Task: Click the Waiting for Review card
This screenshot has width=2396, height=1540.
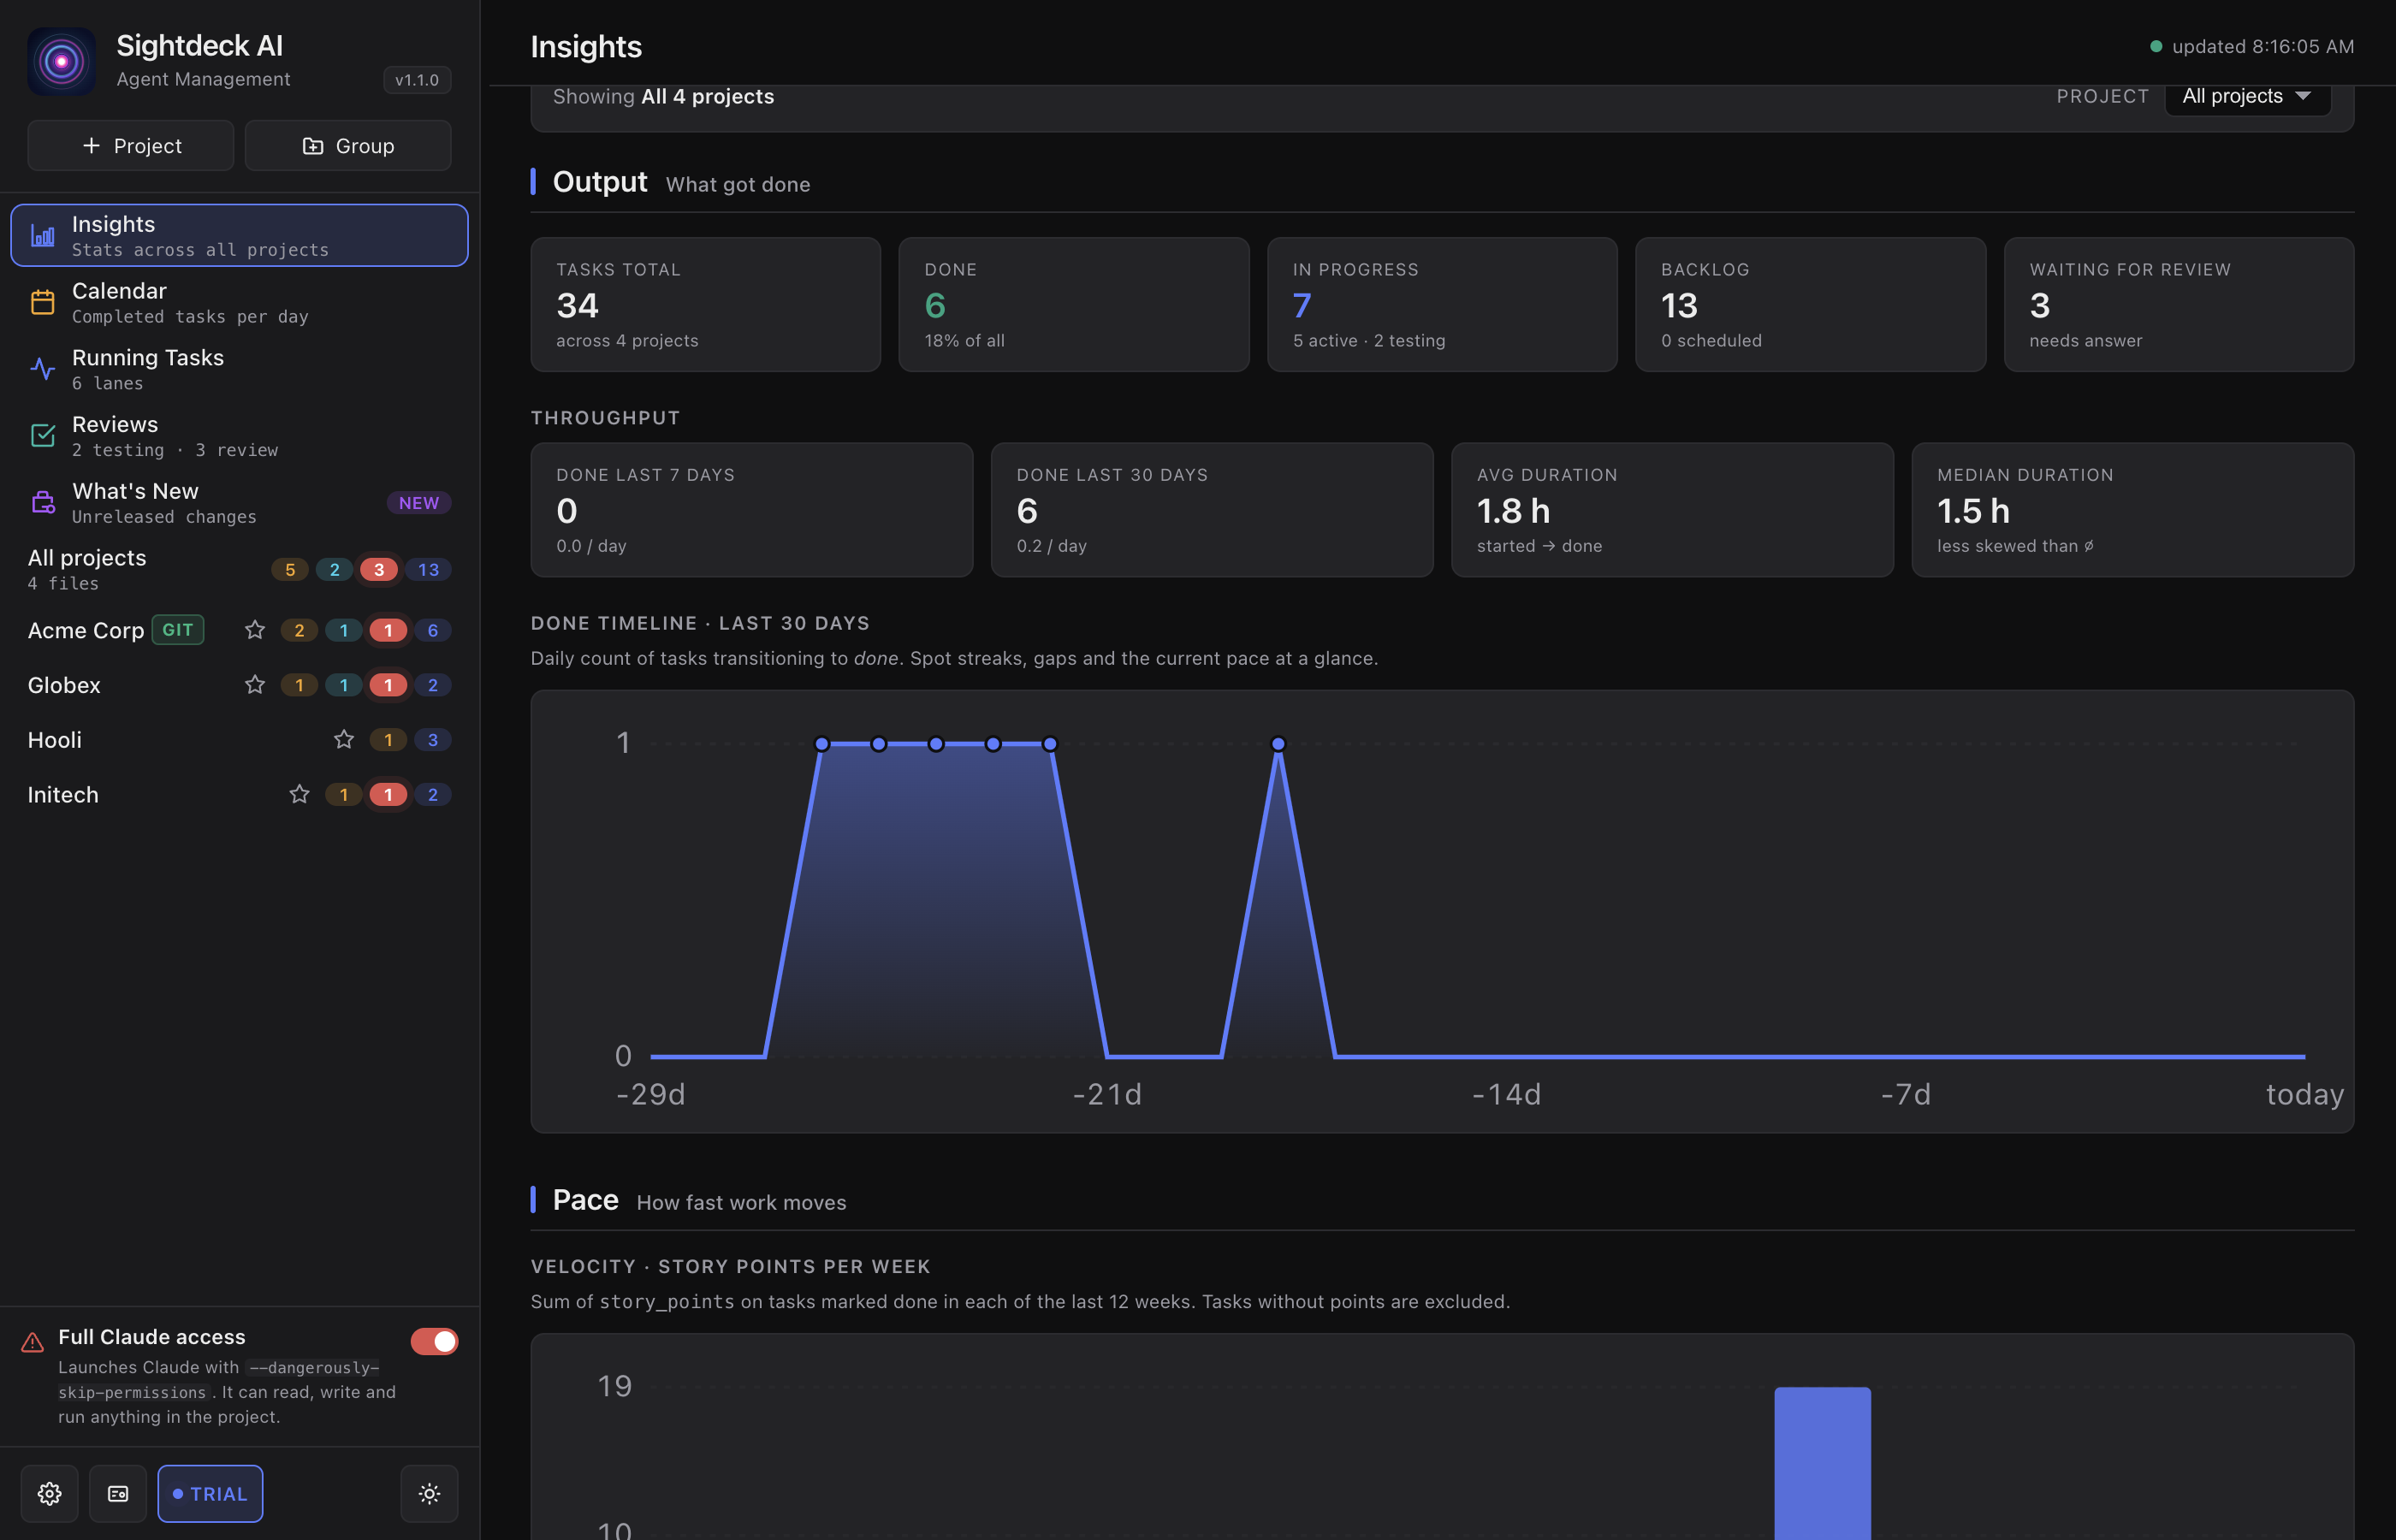Action: coord(2179,304)
